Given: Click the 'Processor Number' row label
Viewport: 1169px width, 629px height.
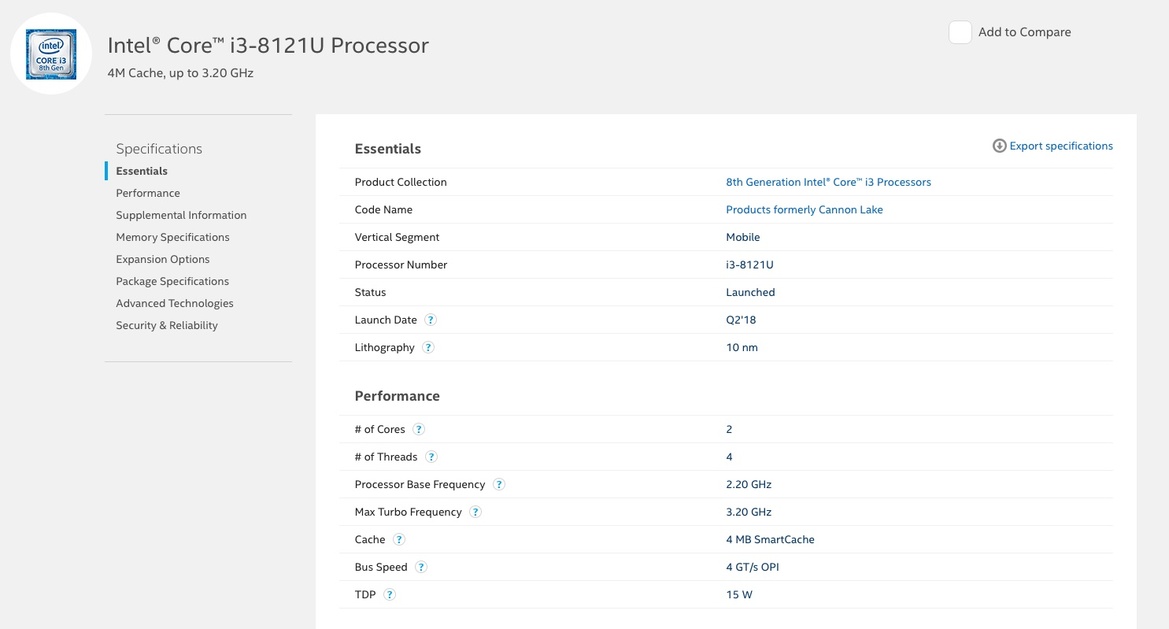Looking at the screenshot, I should 401,265.
